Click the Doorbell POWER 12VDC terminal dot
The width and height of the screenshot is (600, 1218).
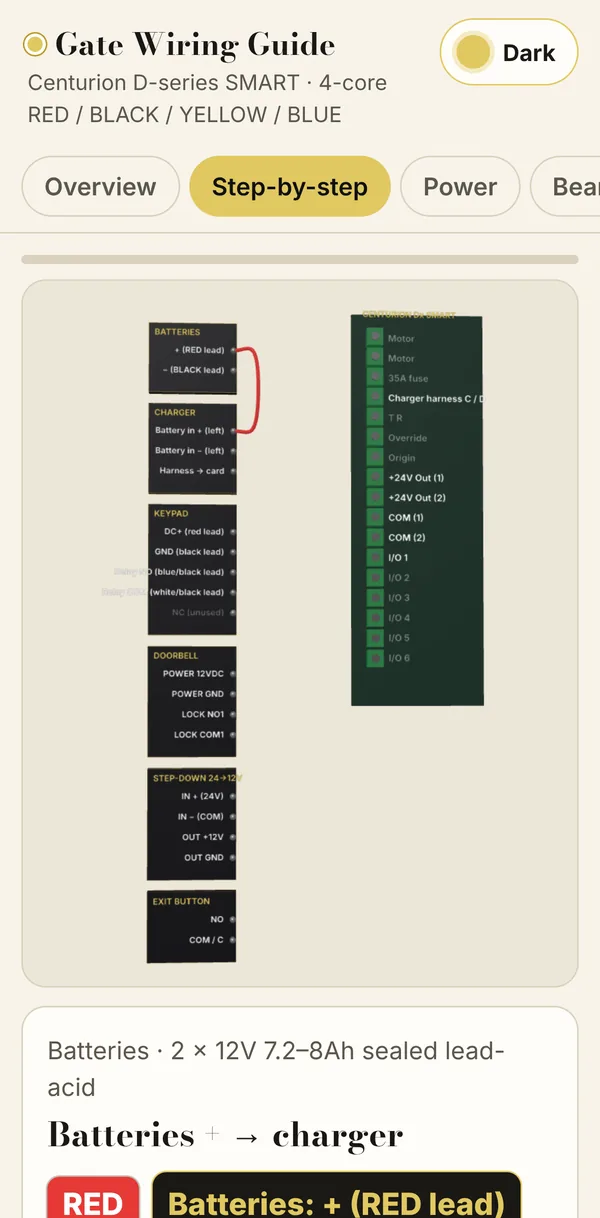click(x=233, y=674)
